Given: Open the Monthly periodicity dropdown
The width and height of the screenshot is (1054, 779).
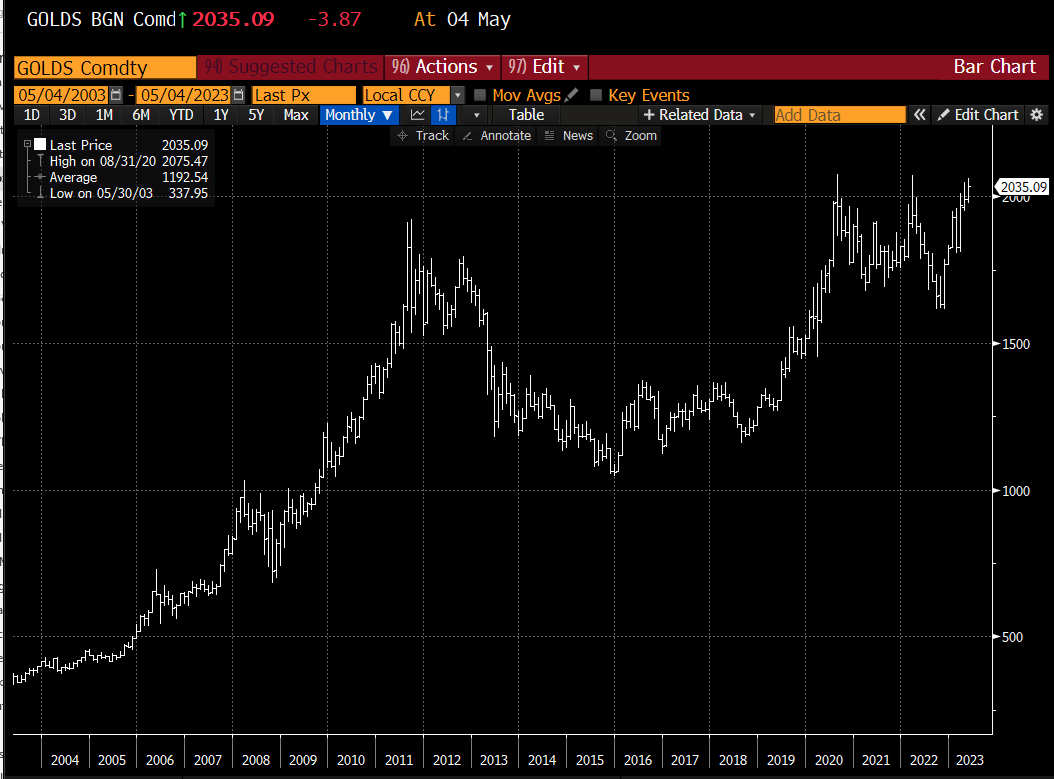Looking at the screenshot, I should (358, 114).
